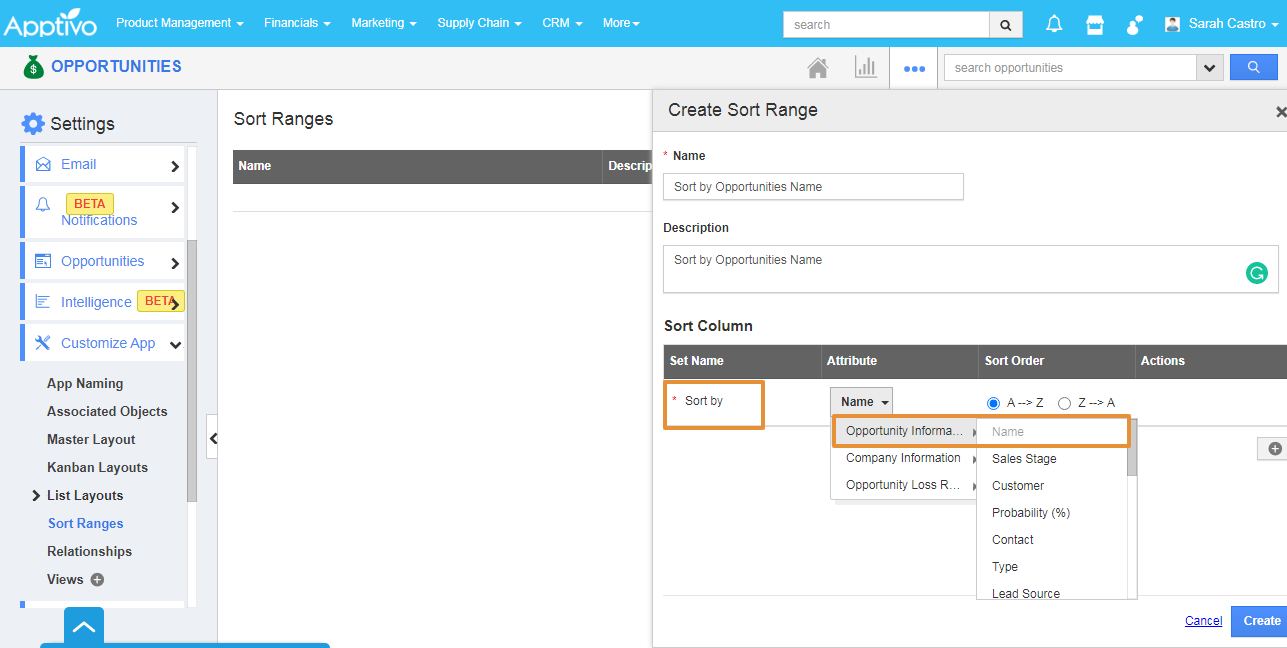Image resolution: width=1287 pixels, height=648 pixels.
Task: Click the Cancel link
Action: (1203, 621)
